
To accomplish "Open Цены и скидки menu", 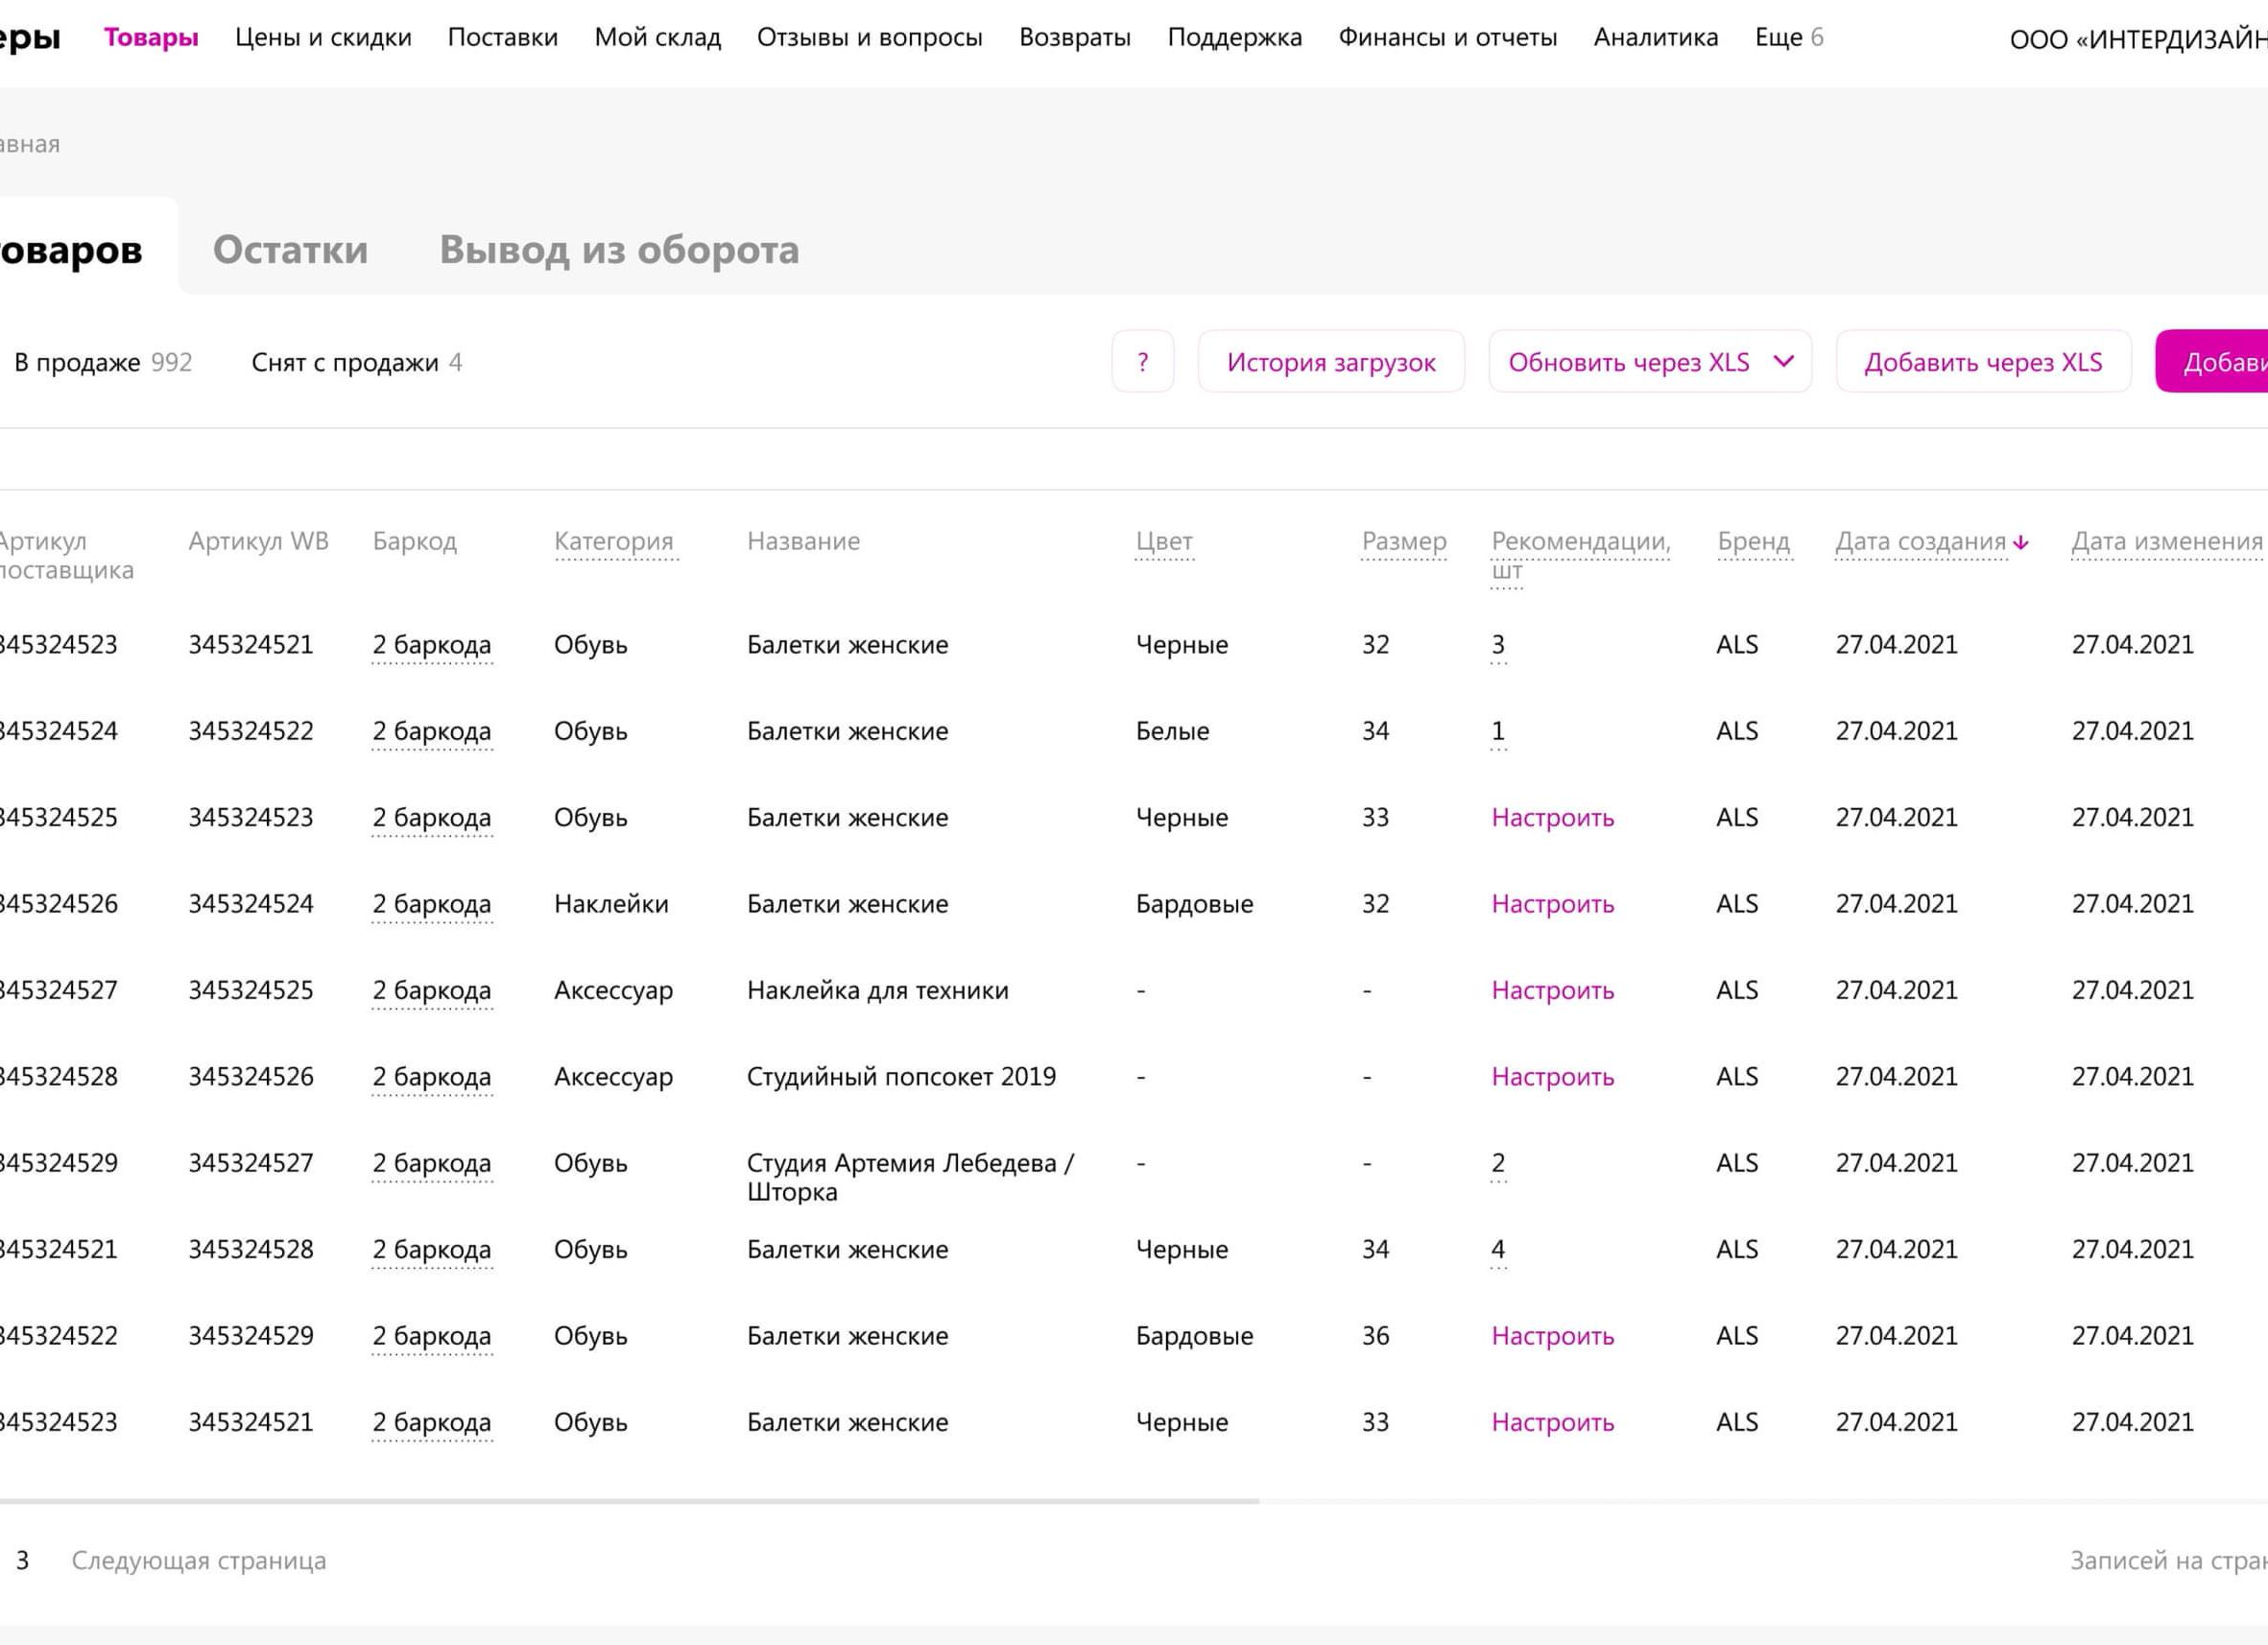I will pyautogui.click(x=323, y=38).
